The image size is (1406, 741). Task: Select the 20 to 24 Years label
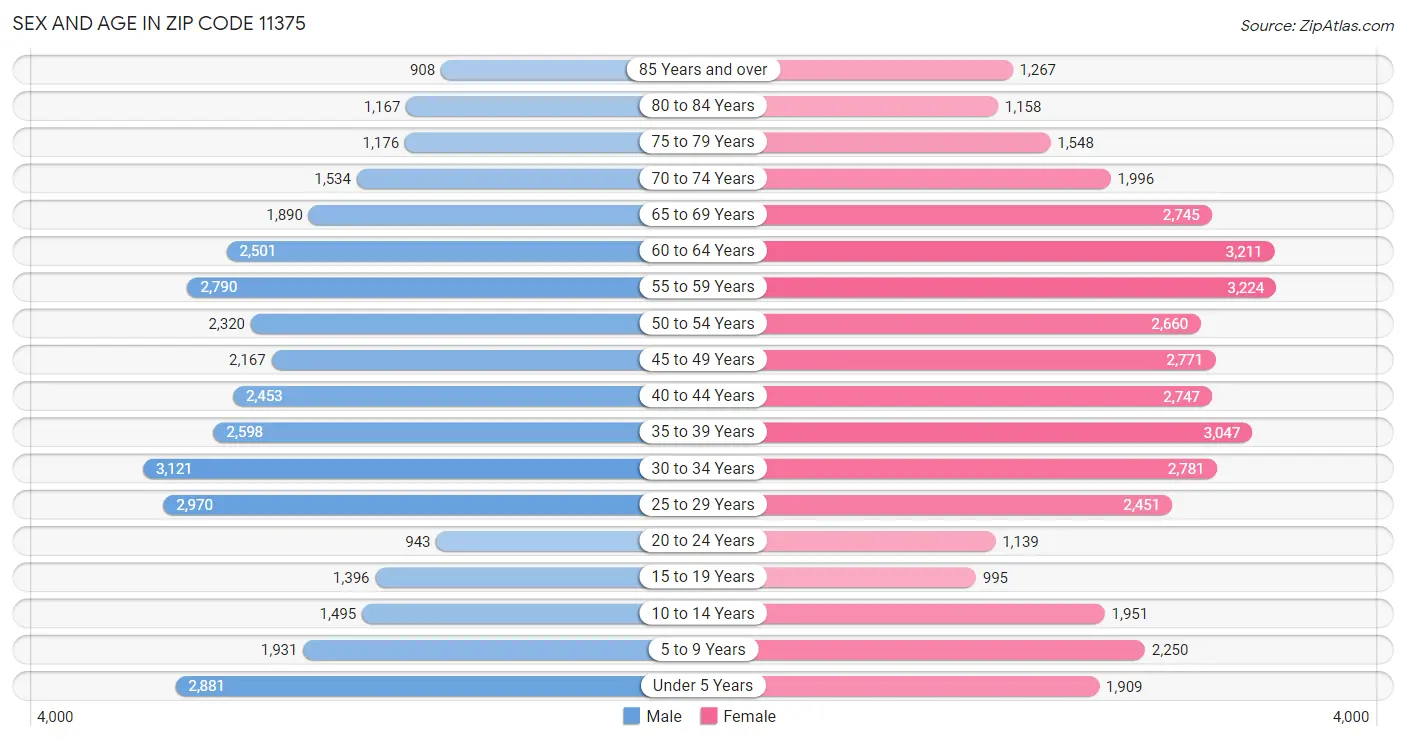[703, 541]
